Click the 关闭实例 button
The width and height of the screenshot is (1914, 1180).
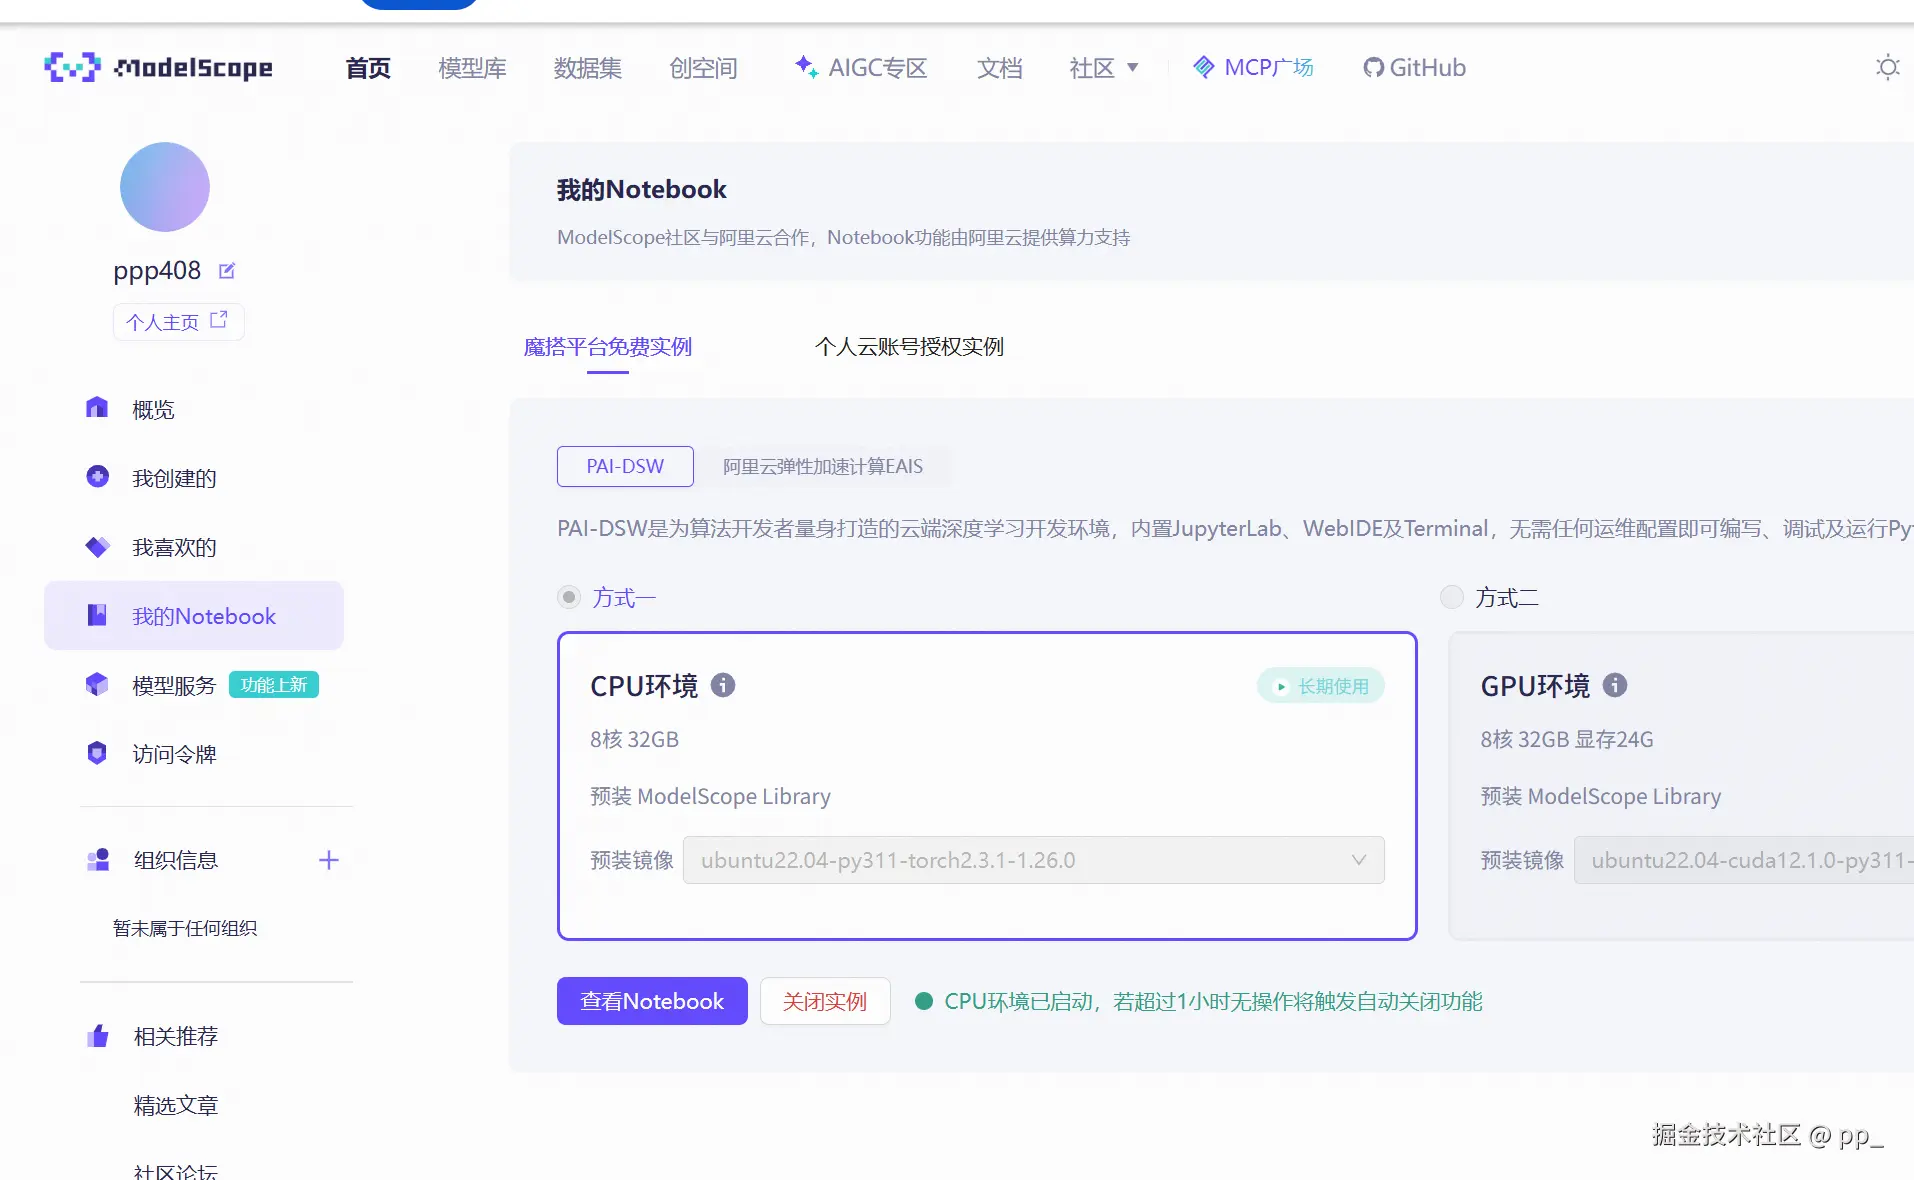coord(825,1001)
